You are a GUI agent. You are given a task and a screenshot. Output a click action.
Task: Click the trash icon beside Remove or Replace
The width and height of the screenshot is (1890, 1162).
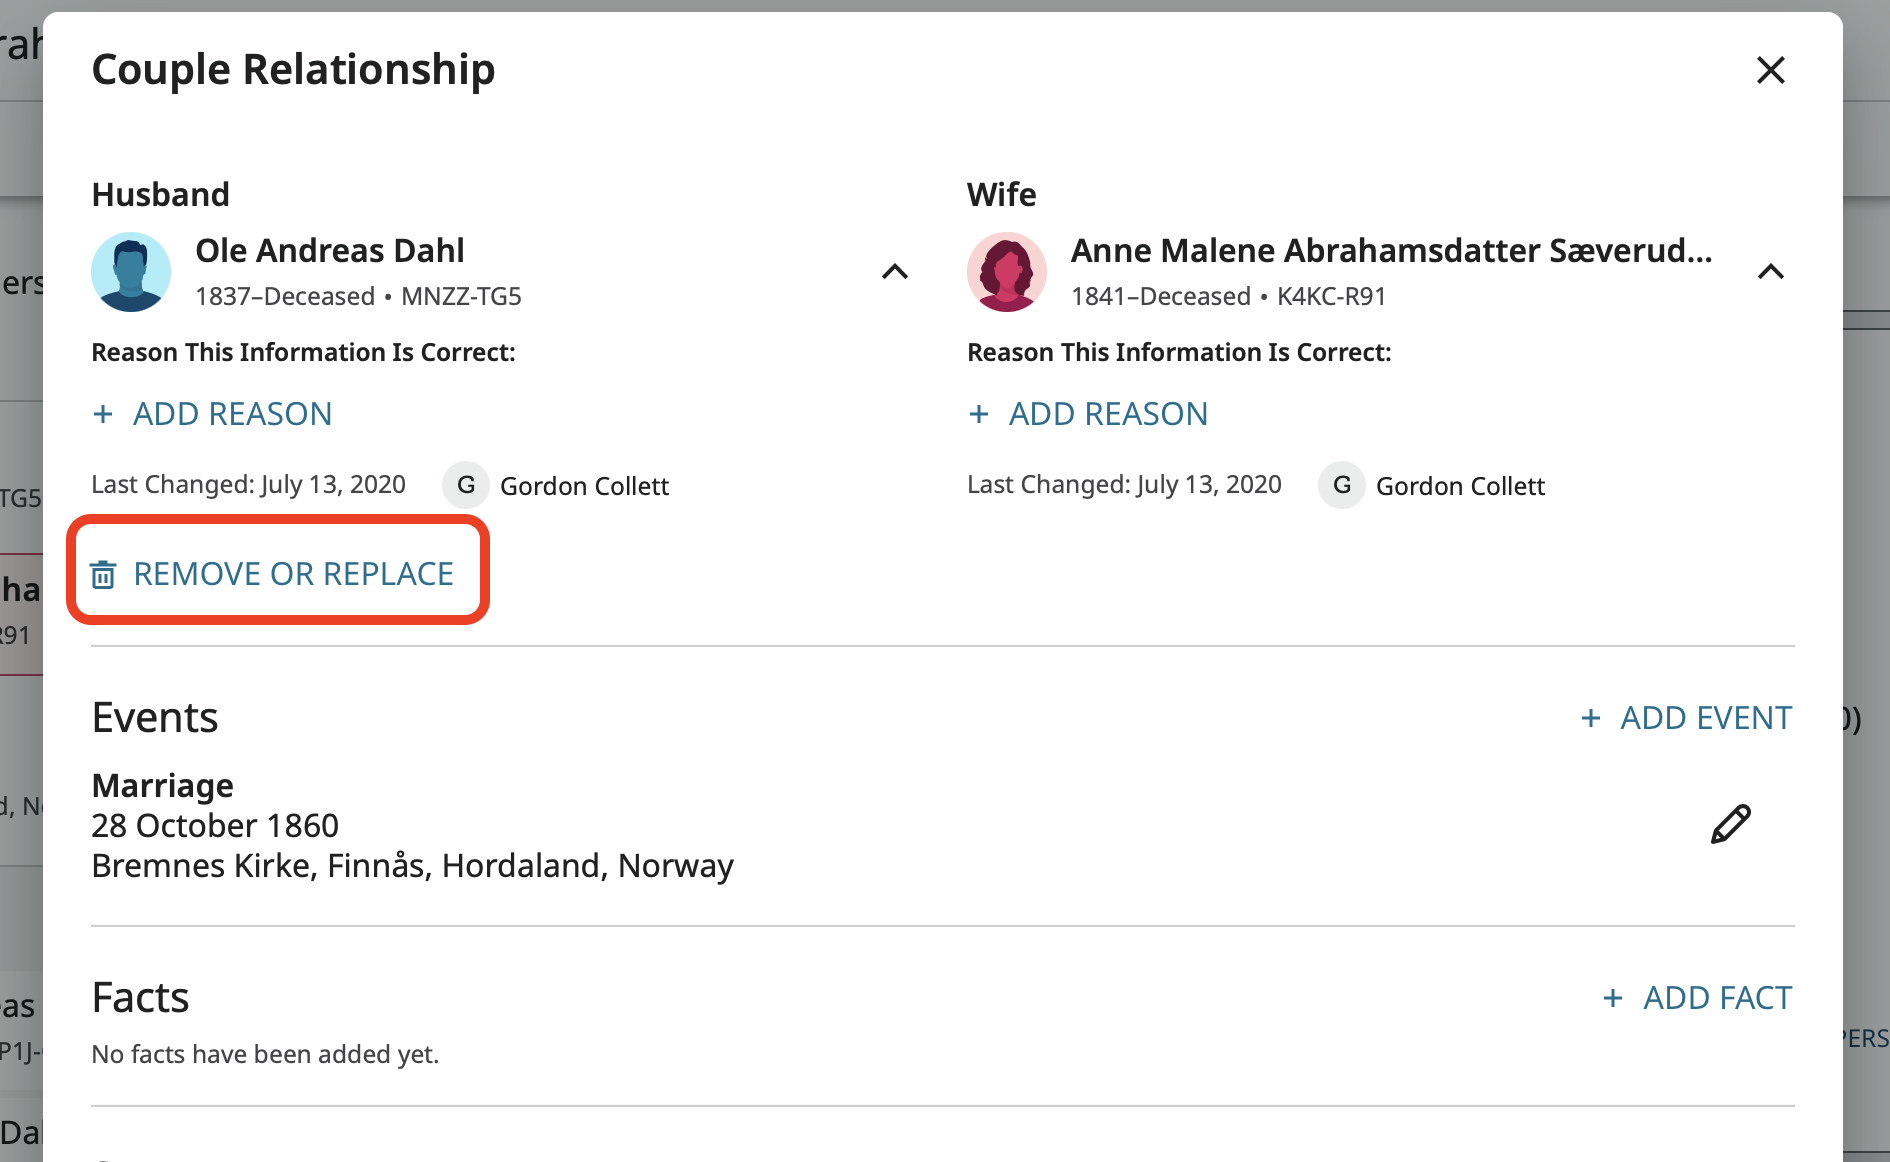click(x=103, y=575)
